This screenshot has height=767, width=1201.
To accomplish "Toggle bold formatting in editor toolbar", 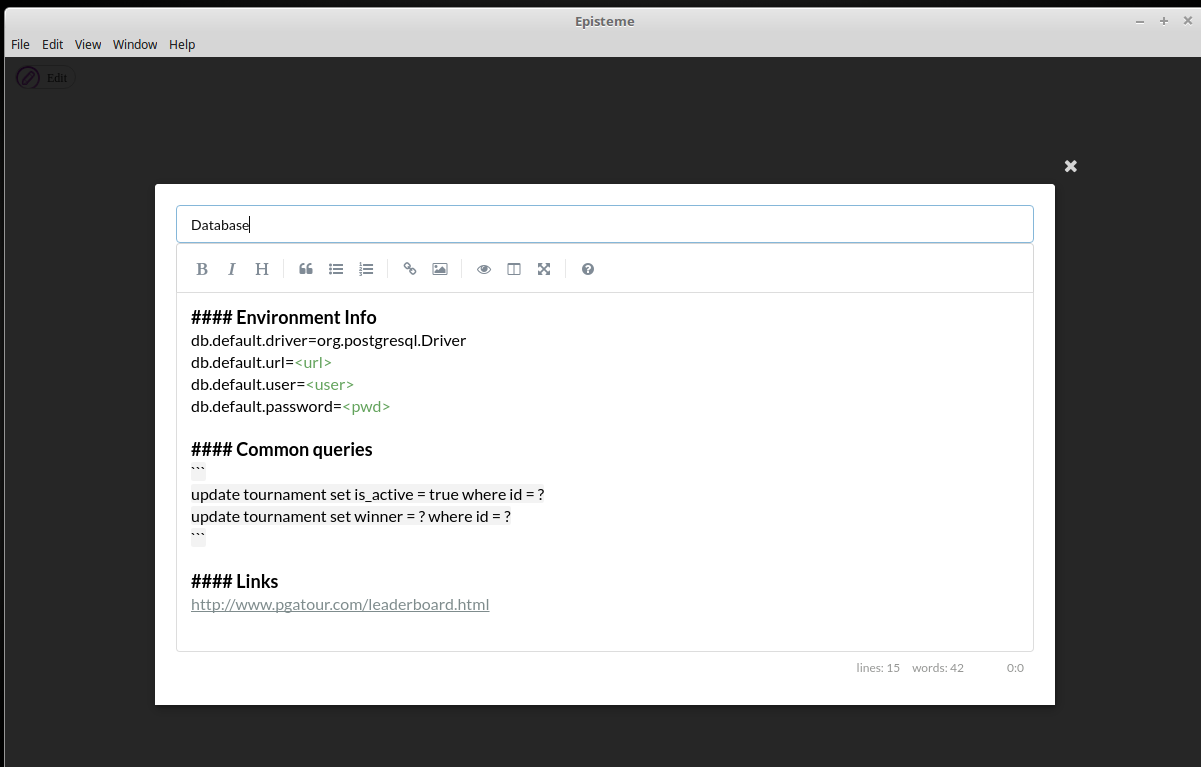I will [x=202, y=269].
